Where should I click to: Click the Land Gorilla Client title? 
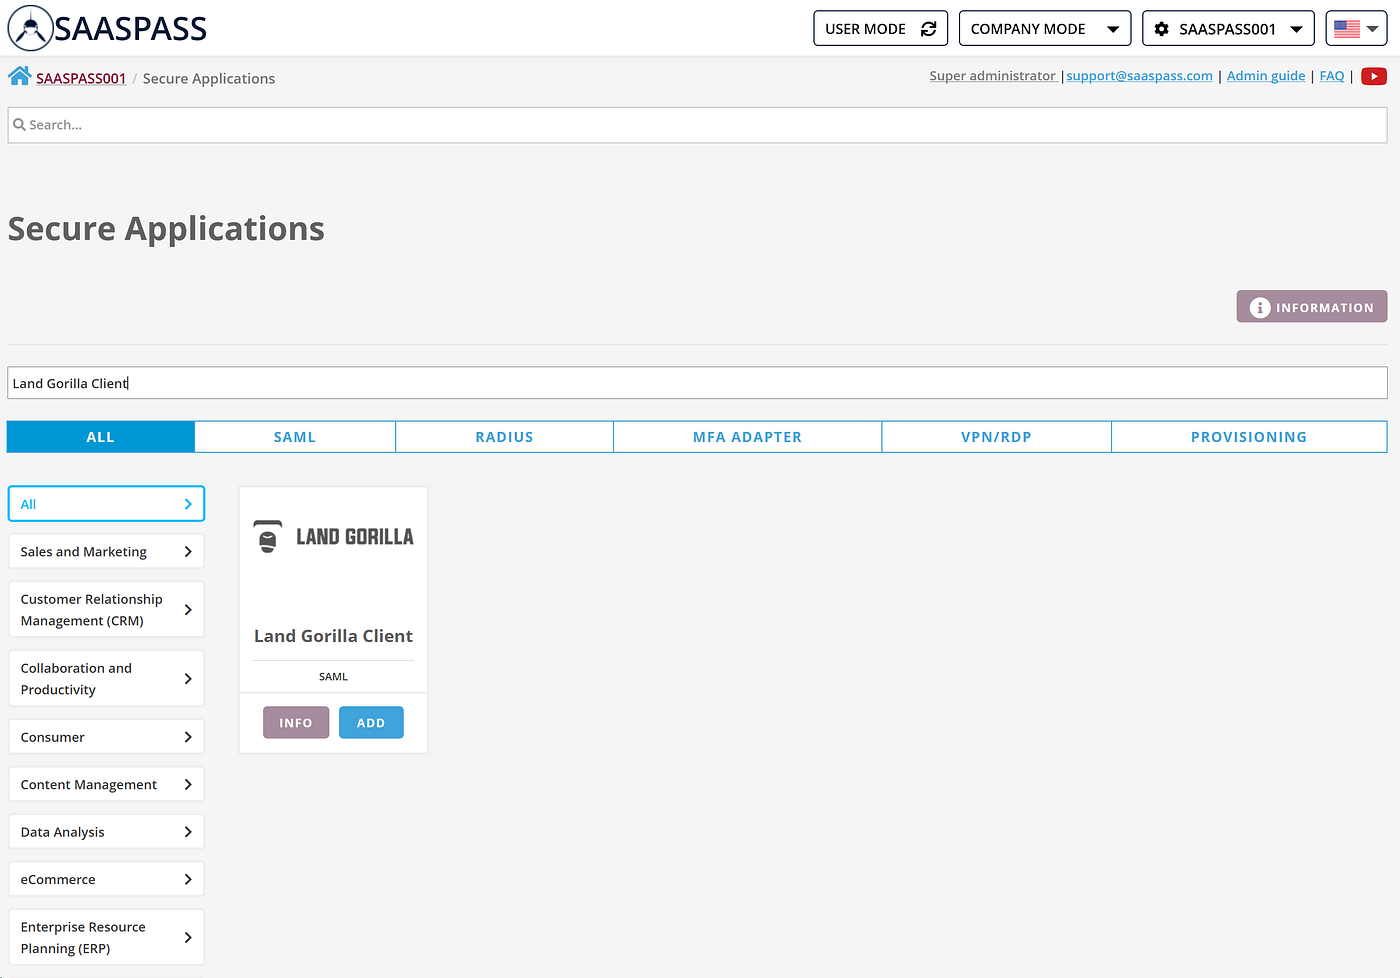tap(333, 636)
